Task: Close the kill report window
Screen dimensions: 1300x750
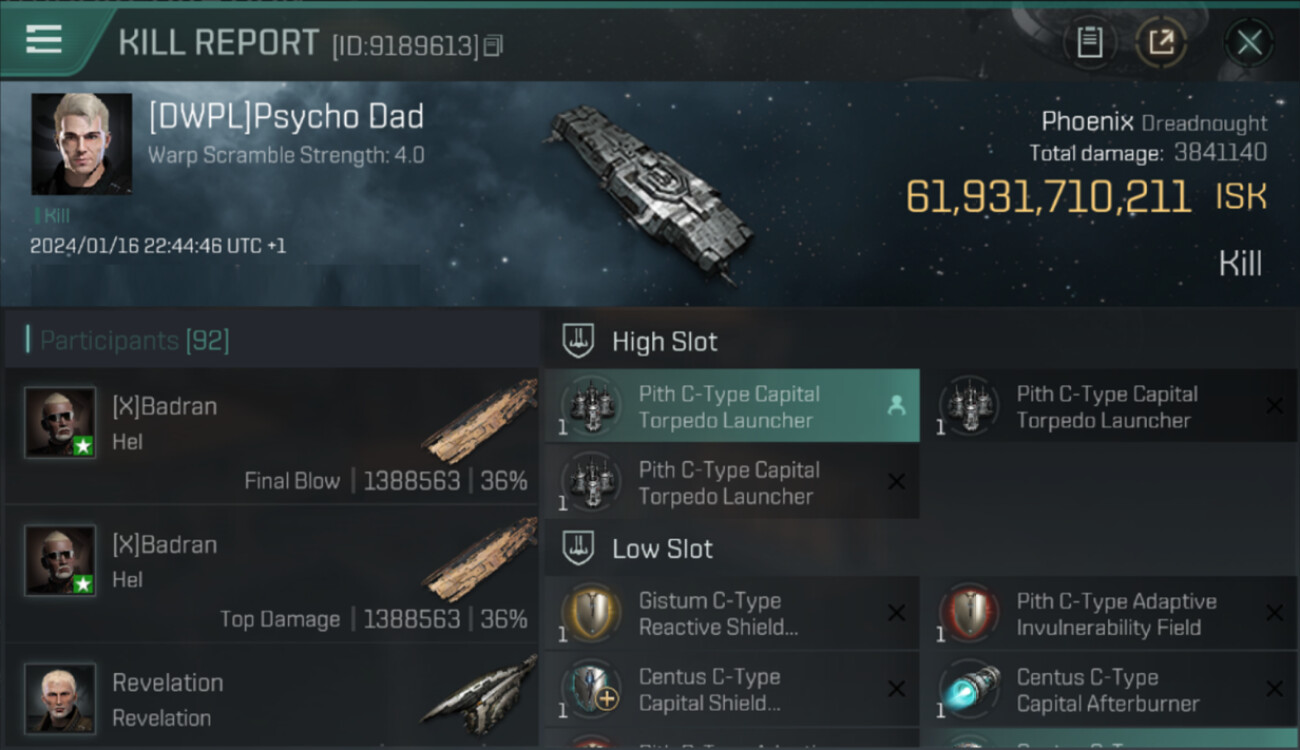Action: [1249, 42]
